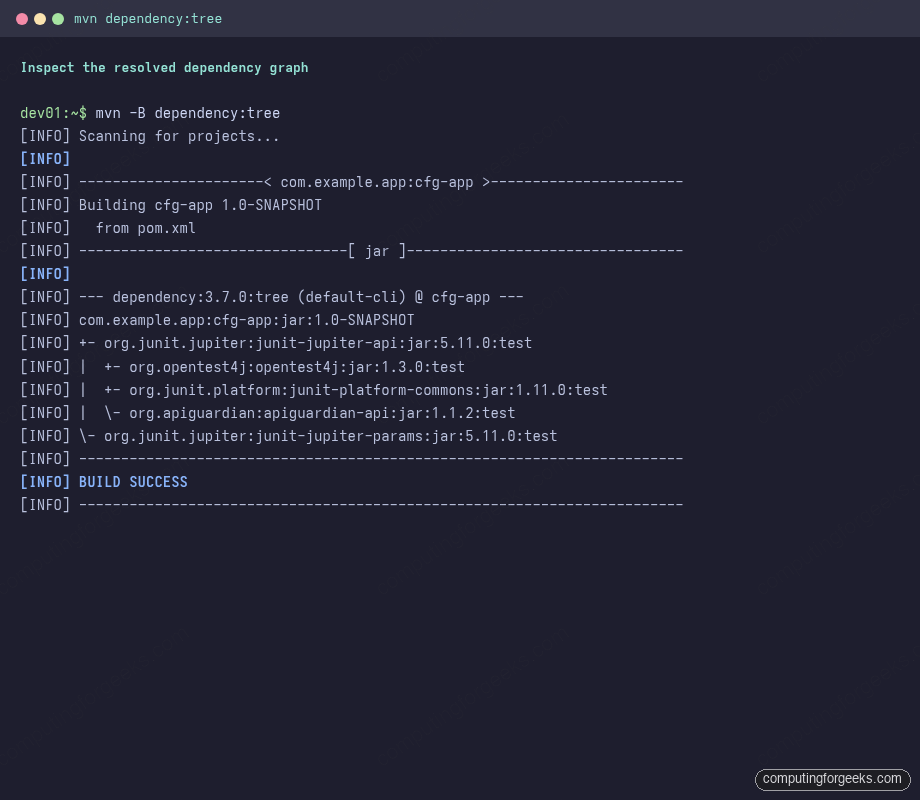Click the 'mvn dependency:tree' window title
Screen dimensions: 920x800
148,19
